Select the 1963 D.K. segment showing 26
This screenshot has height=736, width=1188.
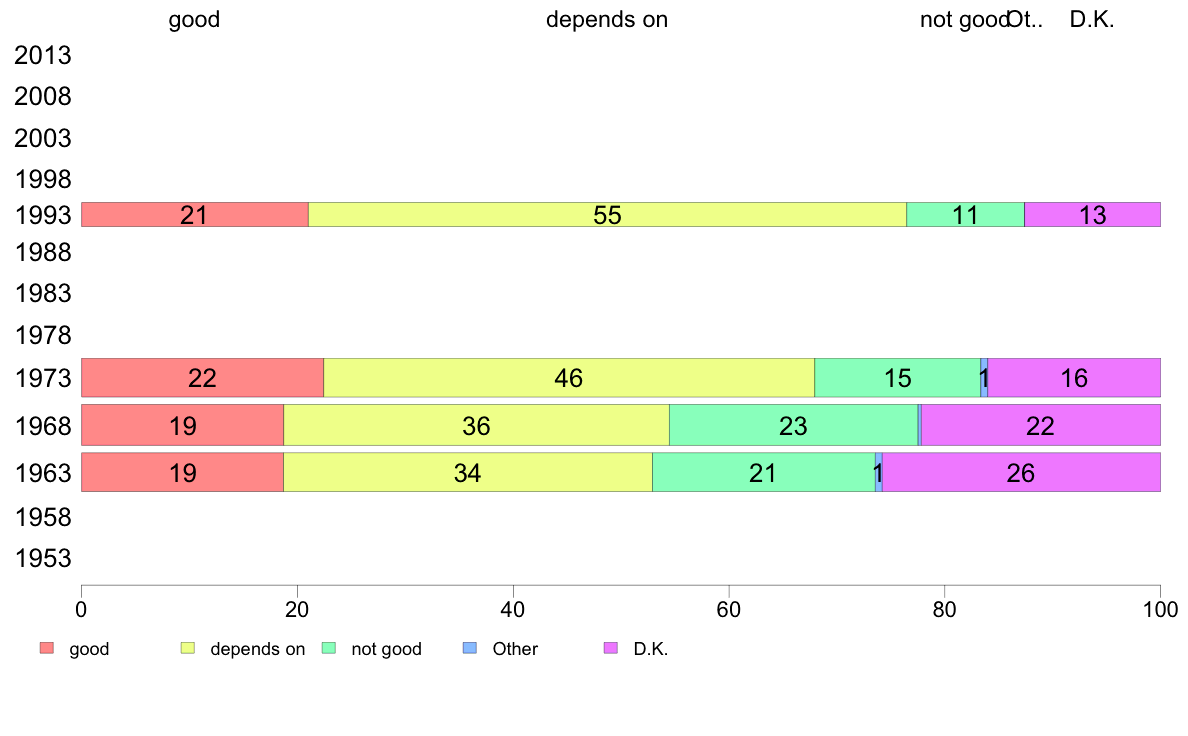point(1021,472)
